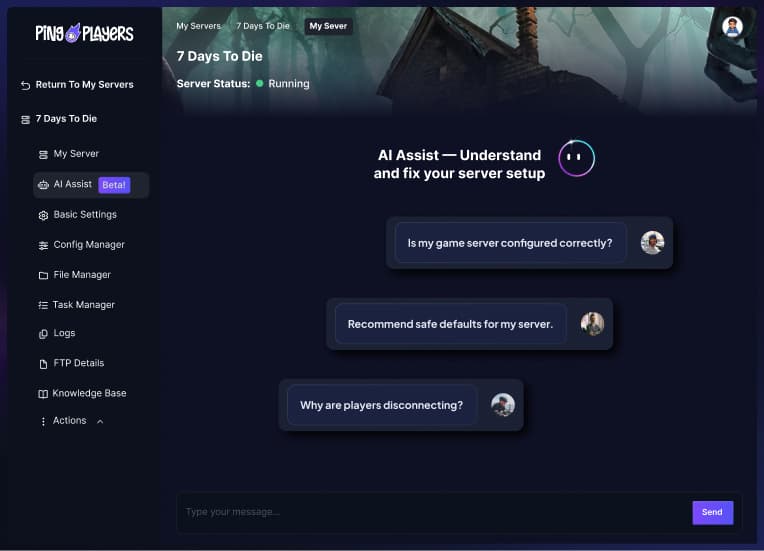This screenshot has height=551, width=764.
Task: Click the 7 Days To Die server icon
Action: click(x=25, y=120)
